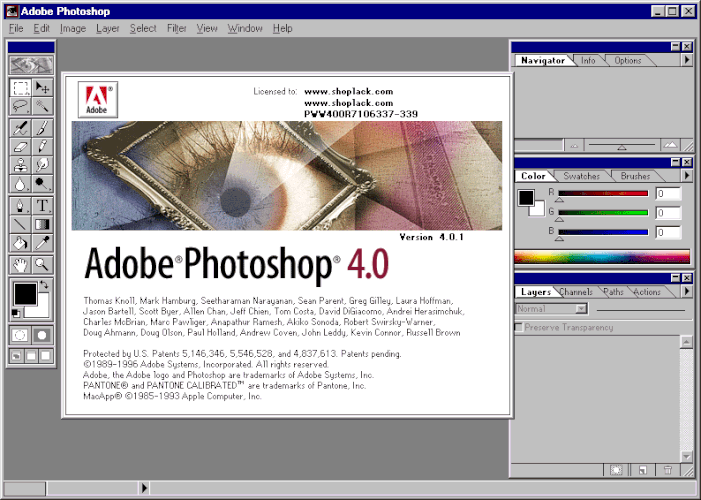
Task: Open the Actions tab
Action: pyautogui.click(x=647, y=292)
